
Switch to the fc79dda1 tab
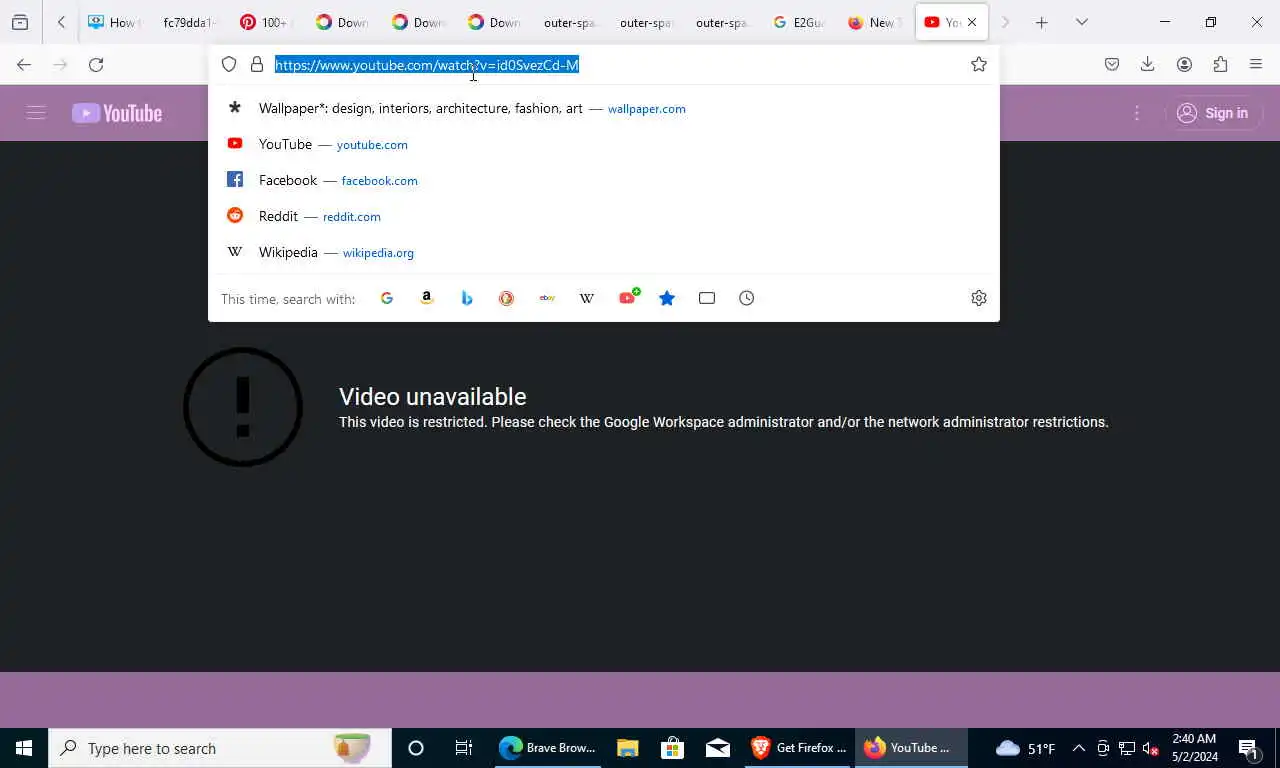point(190,22)
